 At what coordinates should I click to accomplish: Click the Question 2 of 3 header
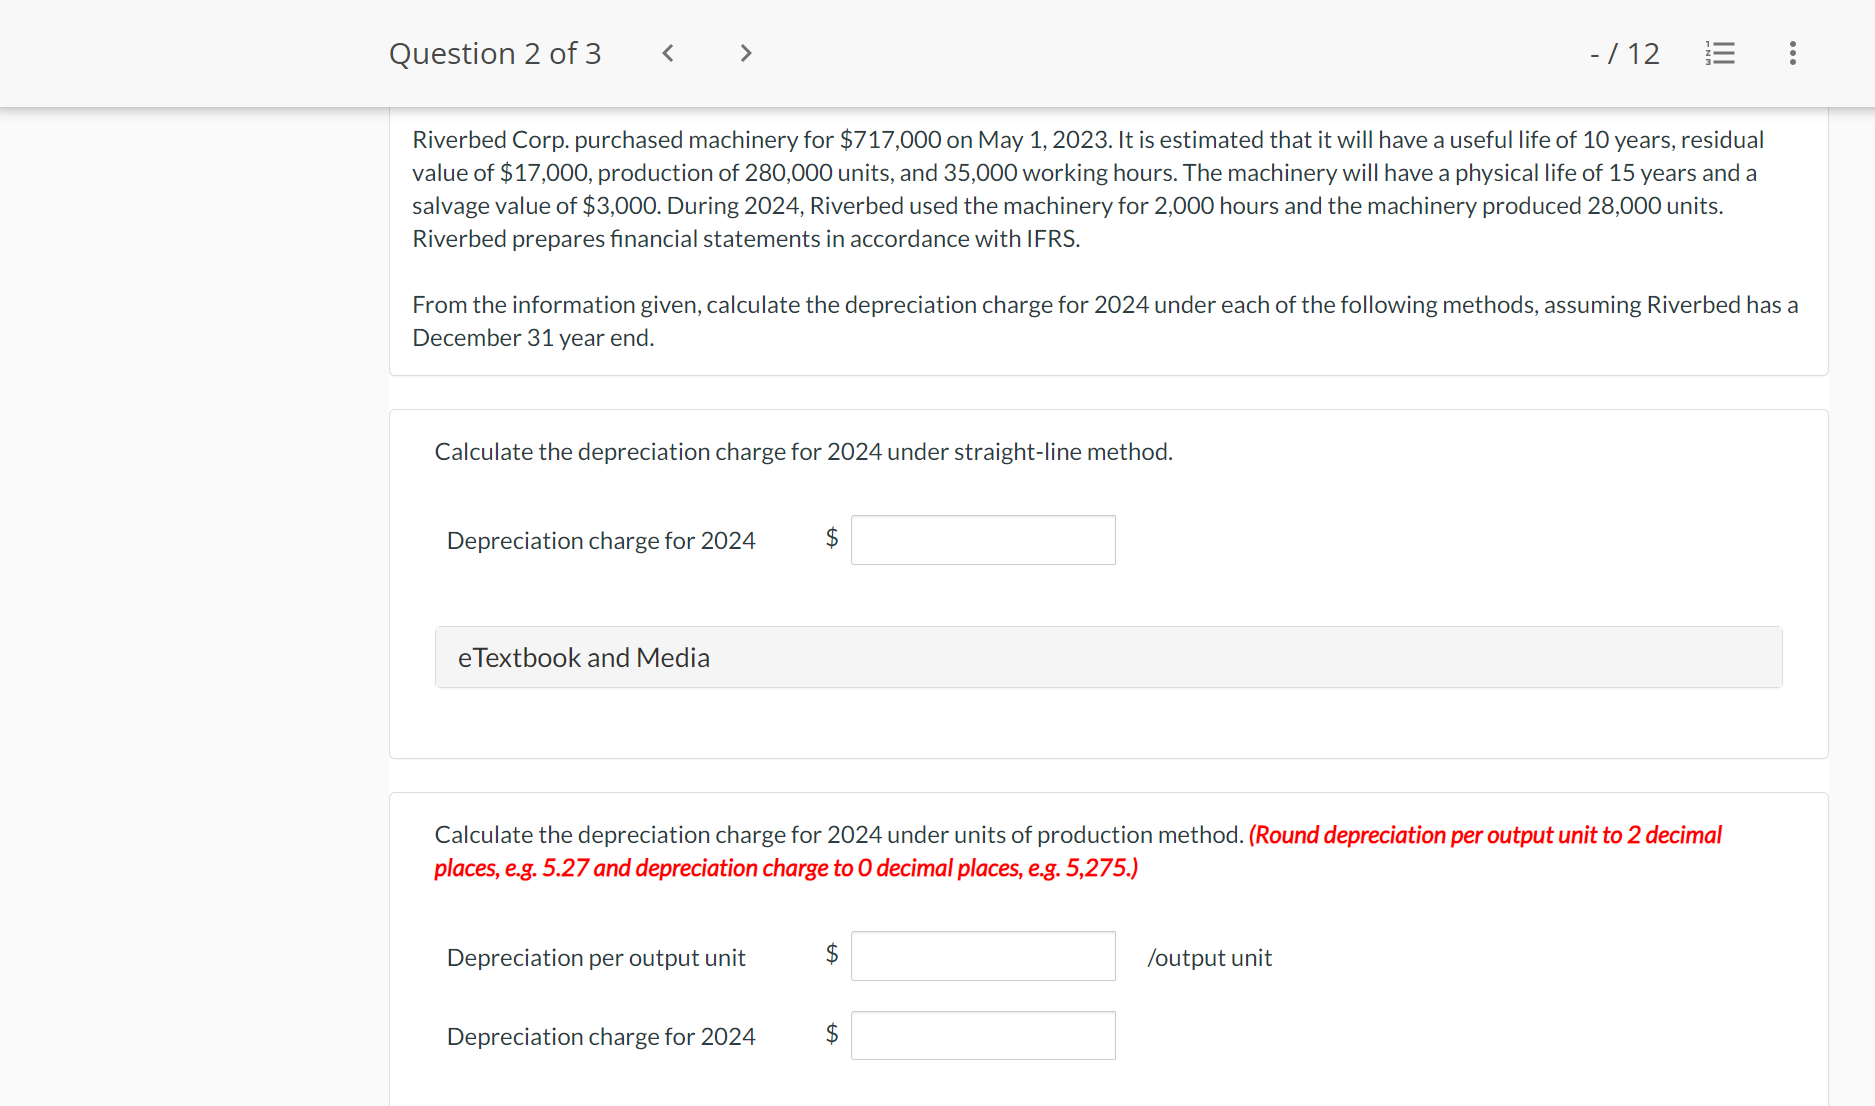[495, 53]
